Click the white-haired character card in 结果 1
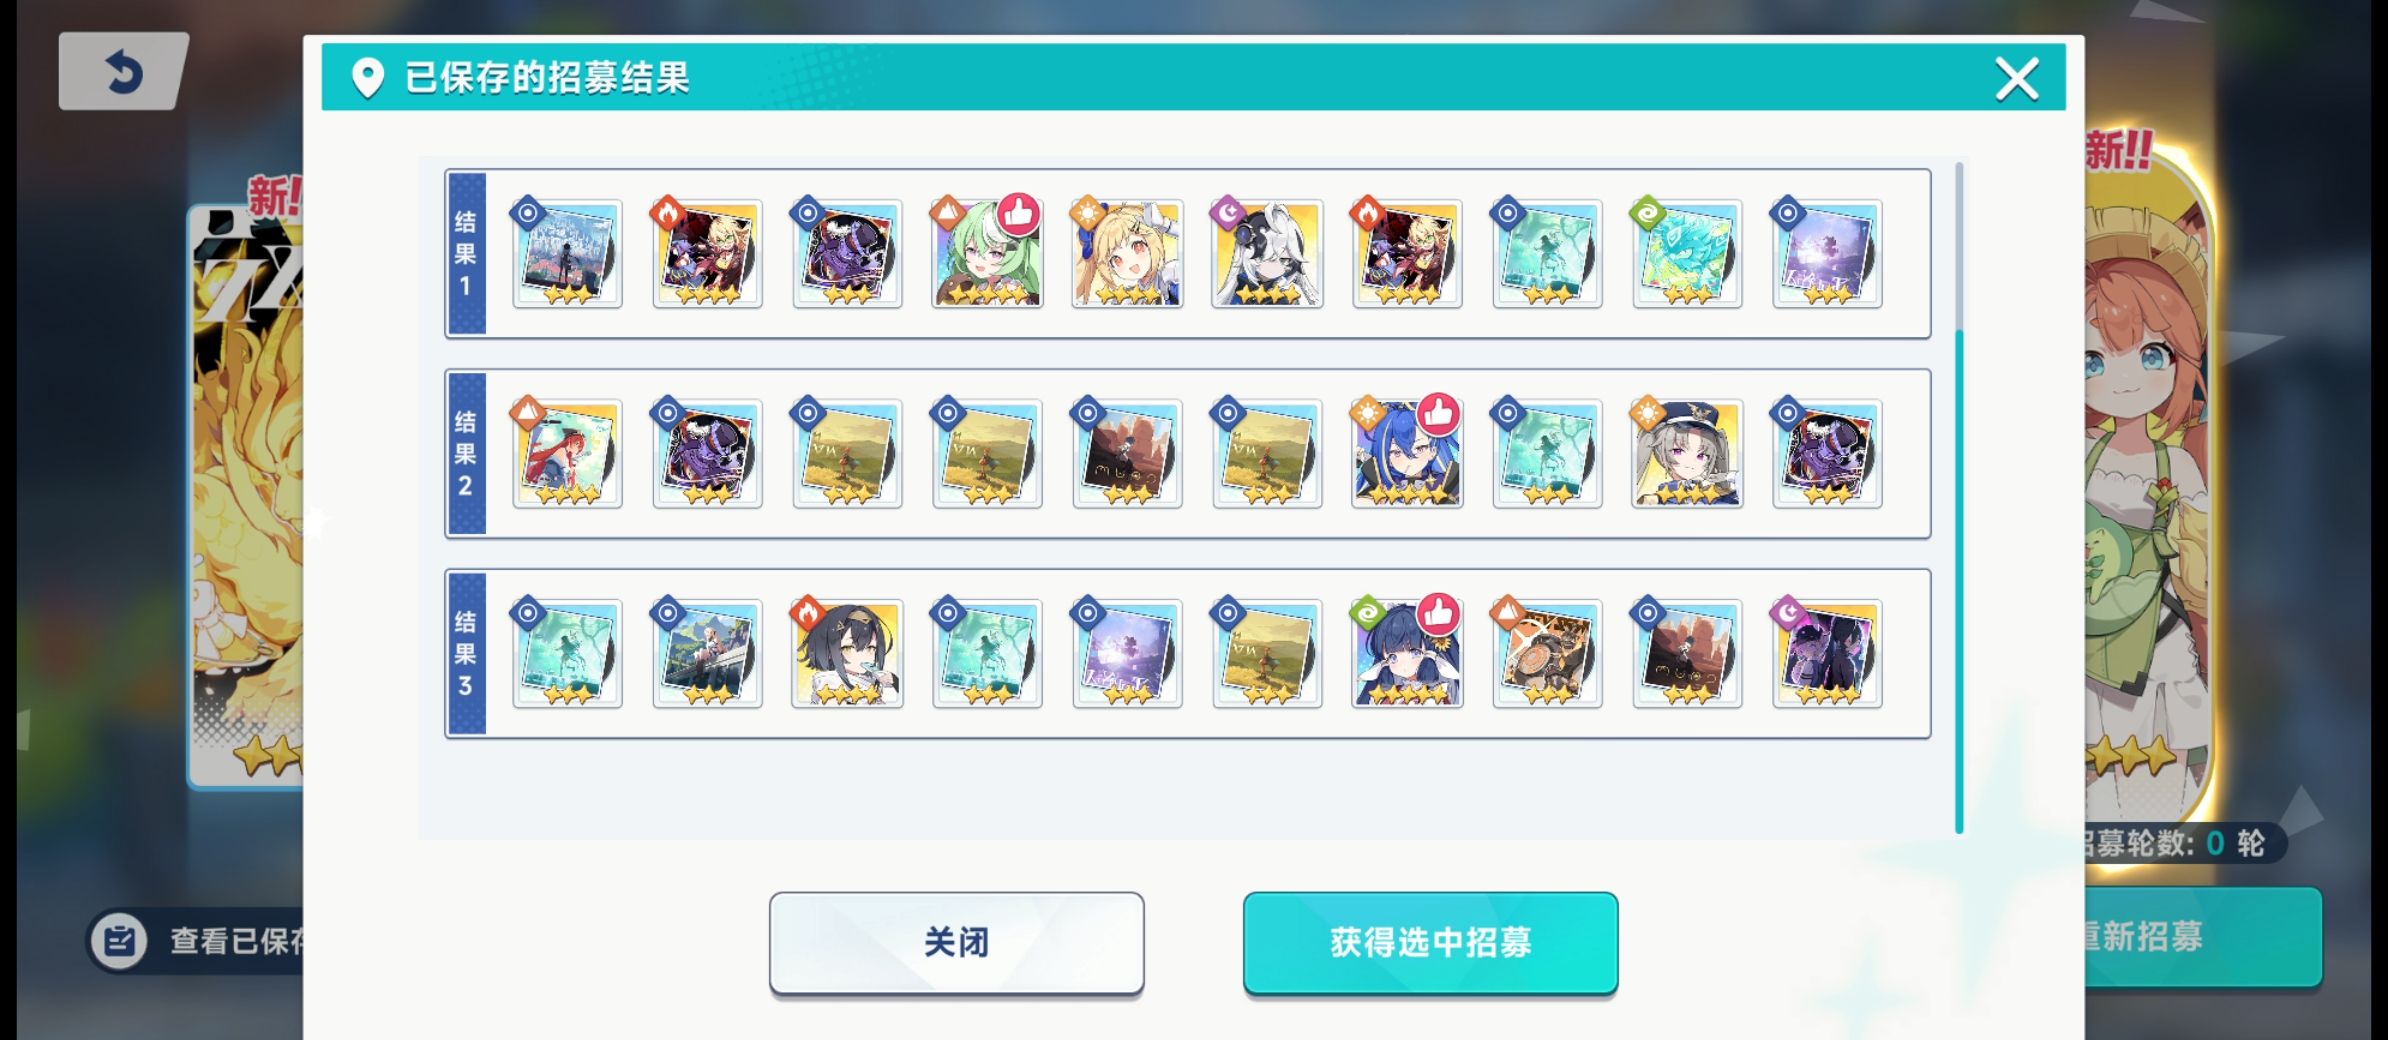2388x1040 pixels. [1267, 254]
